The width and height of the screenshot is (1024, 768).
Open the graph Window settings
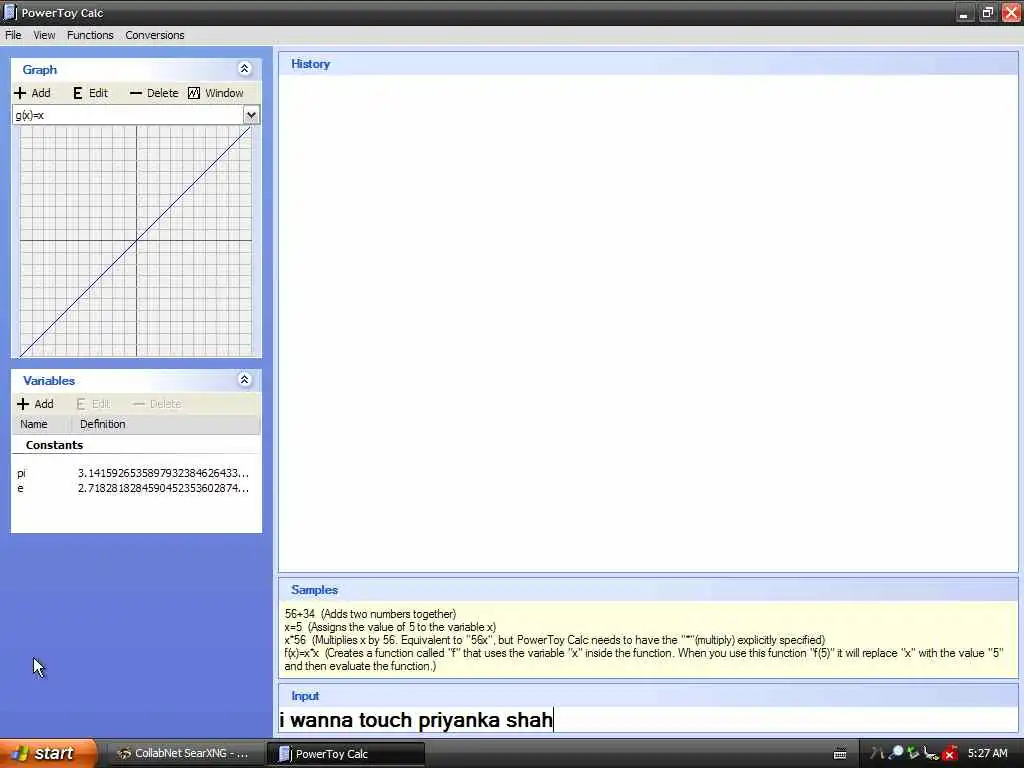[x=216, y=93]
